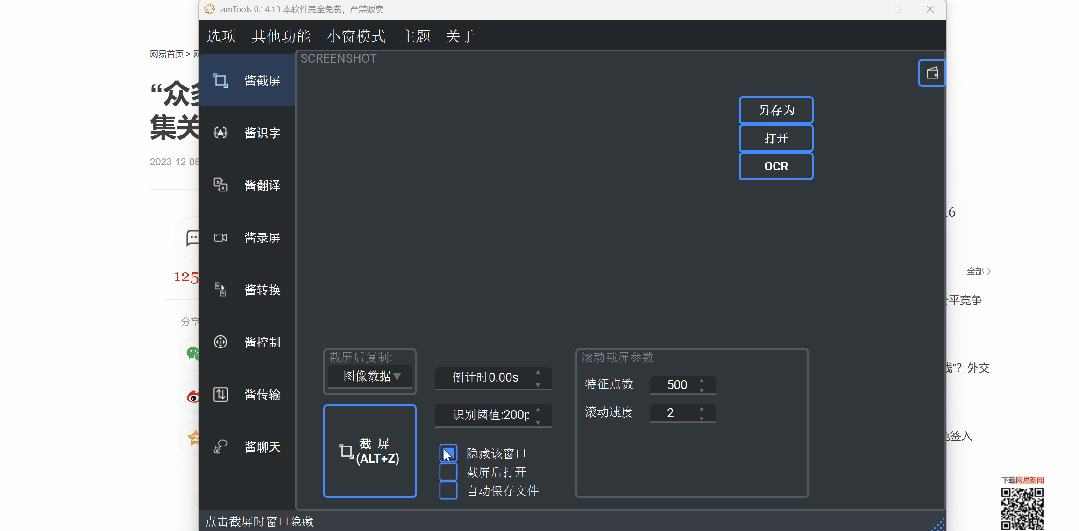Click the folder icon button at panel corner

coord(932,73)
